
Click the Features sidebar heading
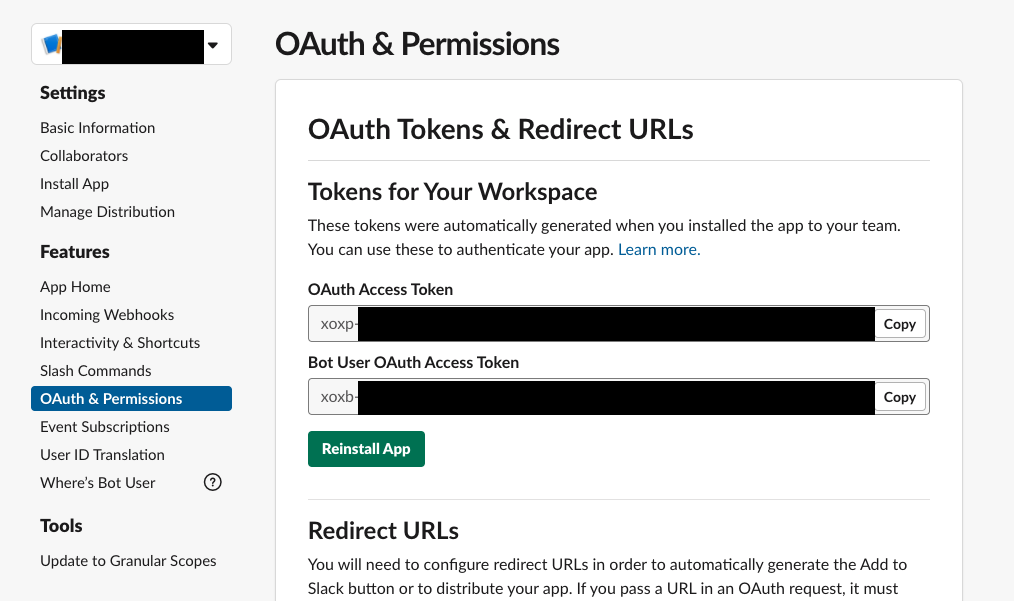point(74,252)
